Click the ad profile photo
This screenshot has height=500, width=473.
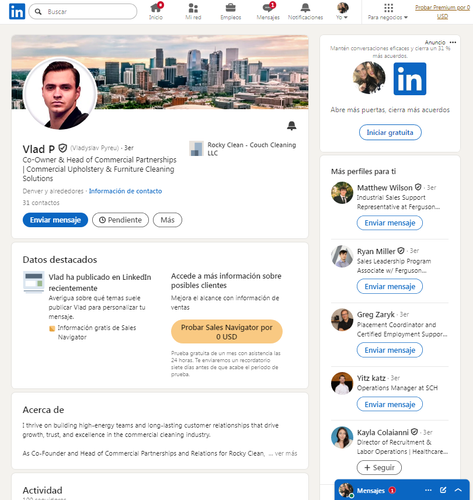coord(369,78)
